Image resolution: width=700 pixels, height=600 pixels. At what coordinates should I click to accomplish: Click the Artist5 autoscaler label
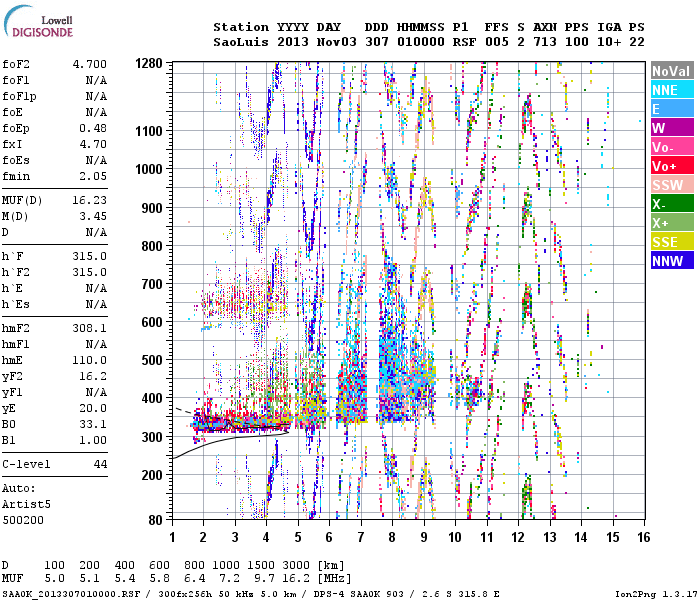pyautogui.click(x=26, y=504)
